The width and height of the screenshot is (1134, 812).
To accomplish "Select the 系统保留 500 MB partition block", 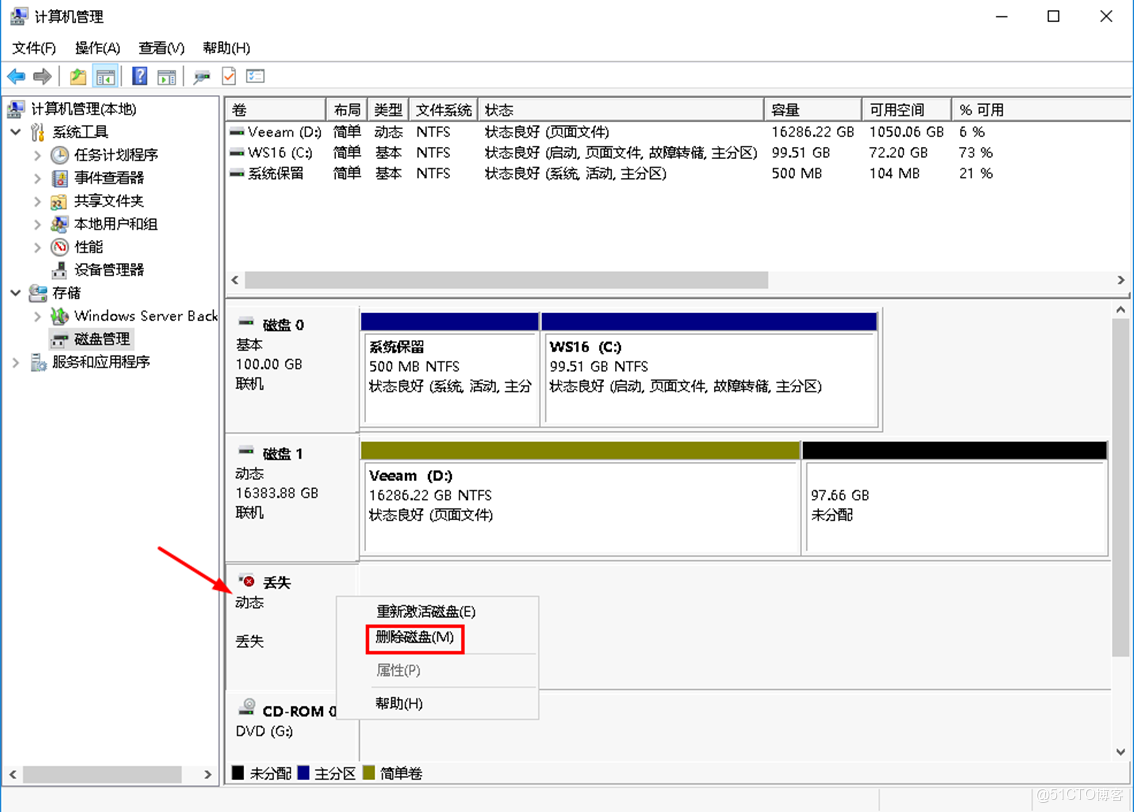I will tap(450, 369).
